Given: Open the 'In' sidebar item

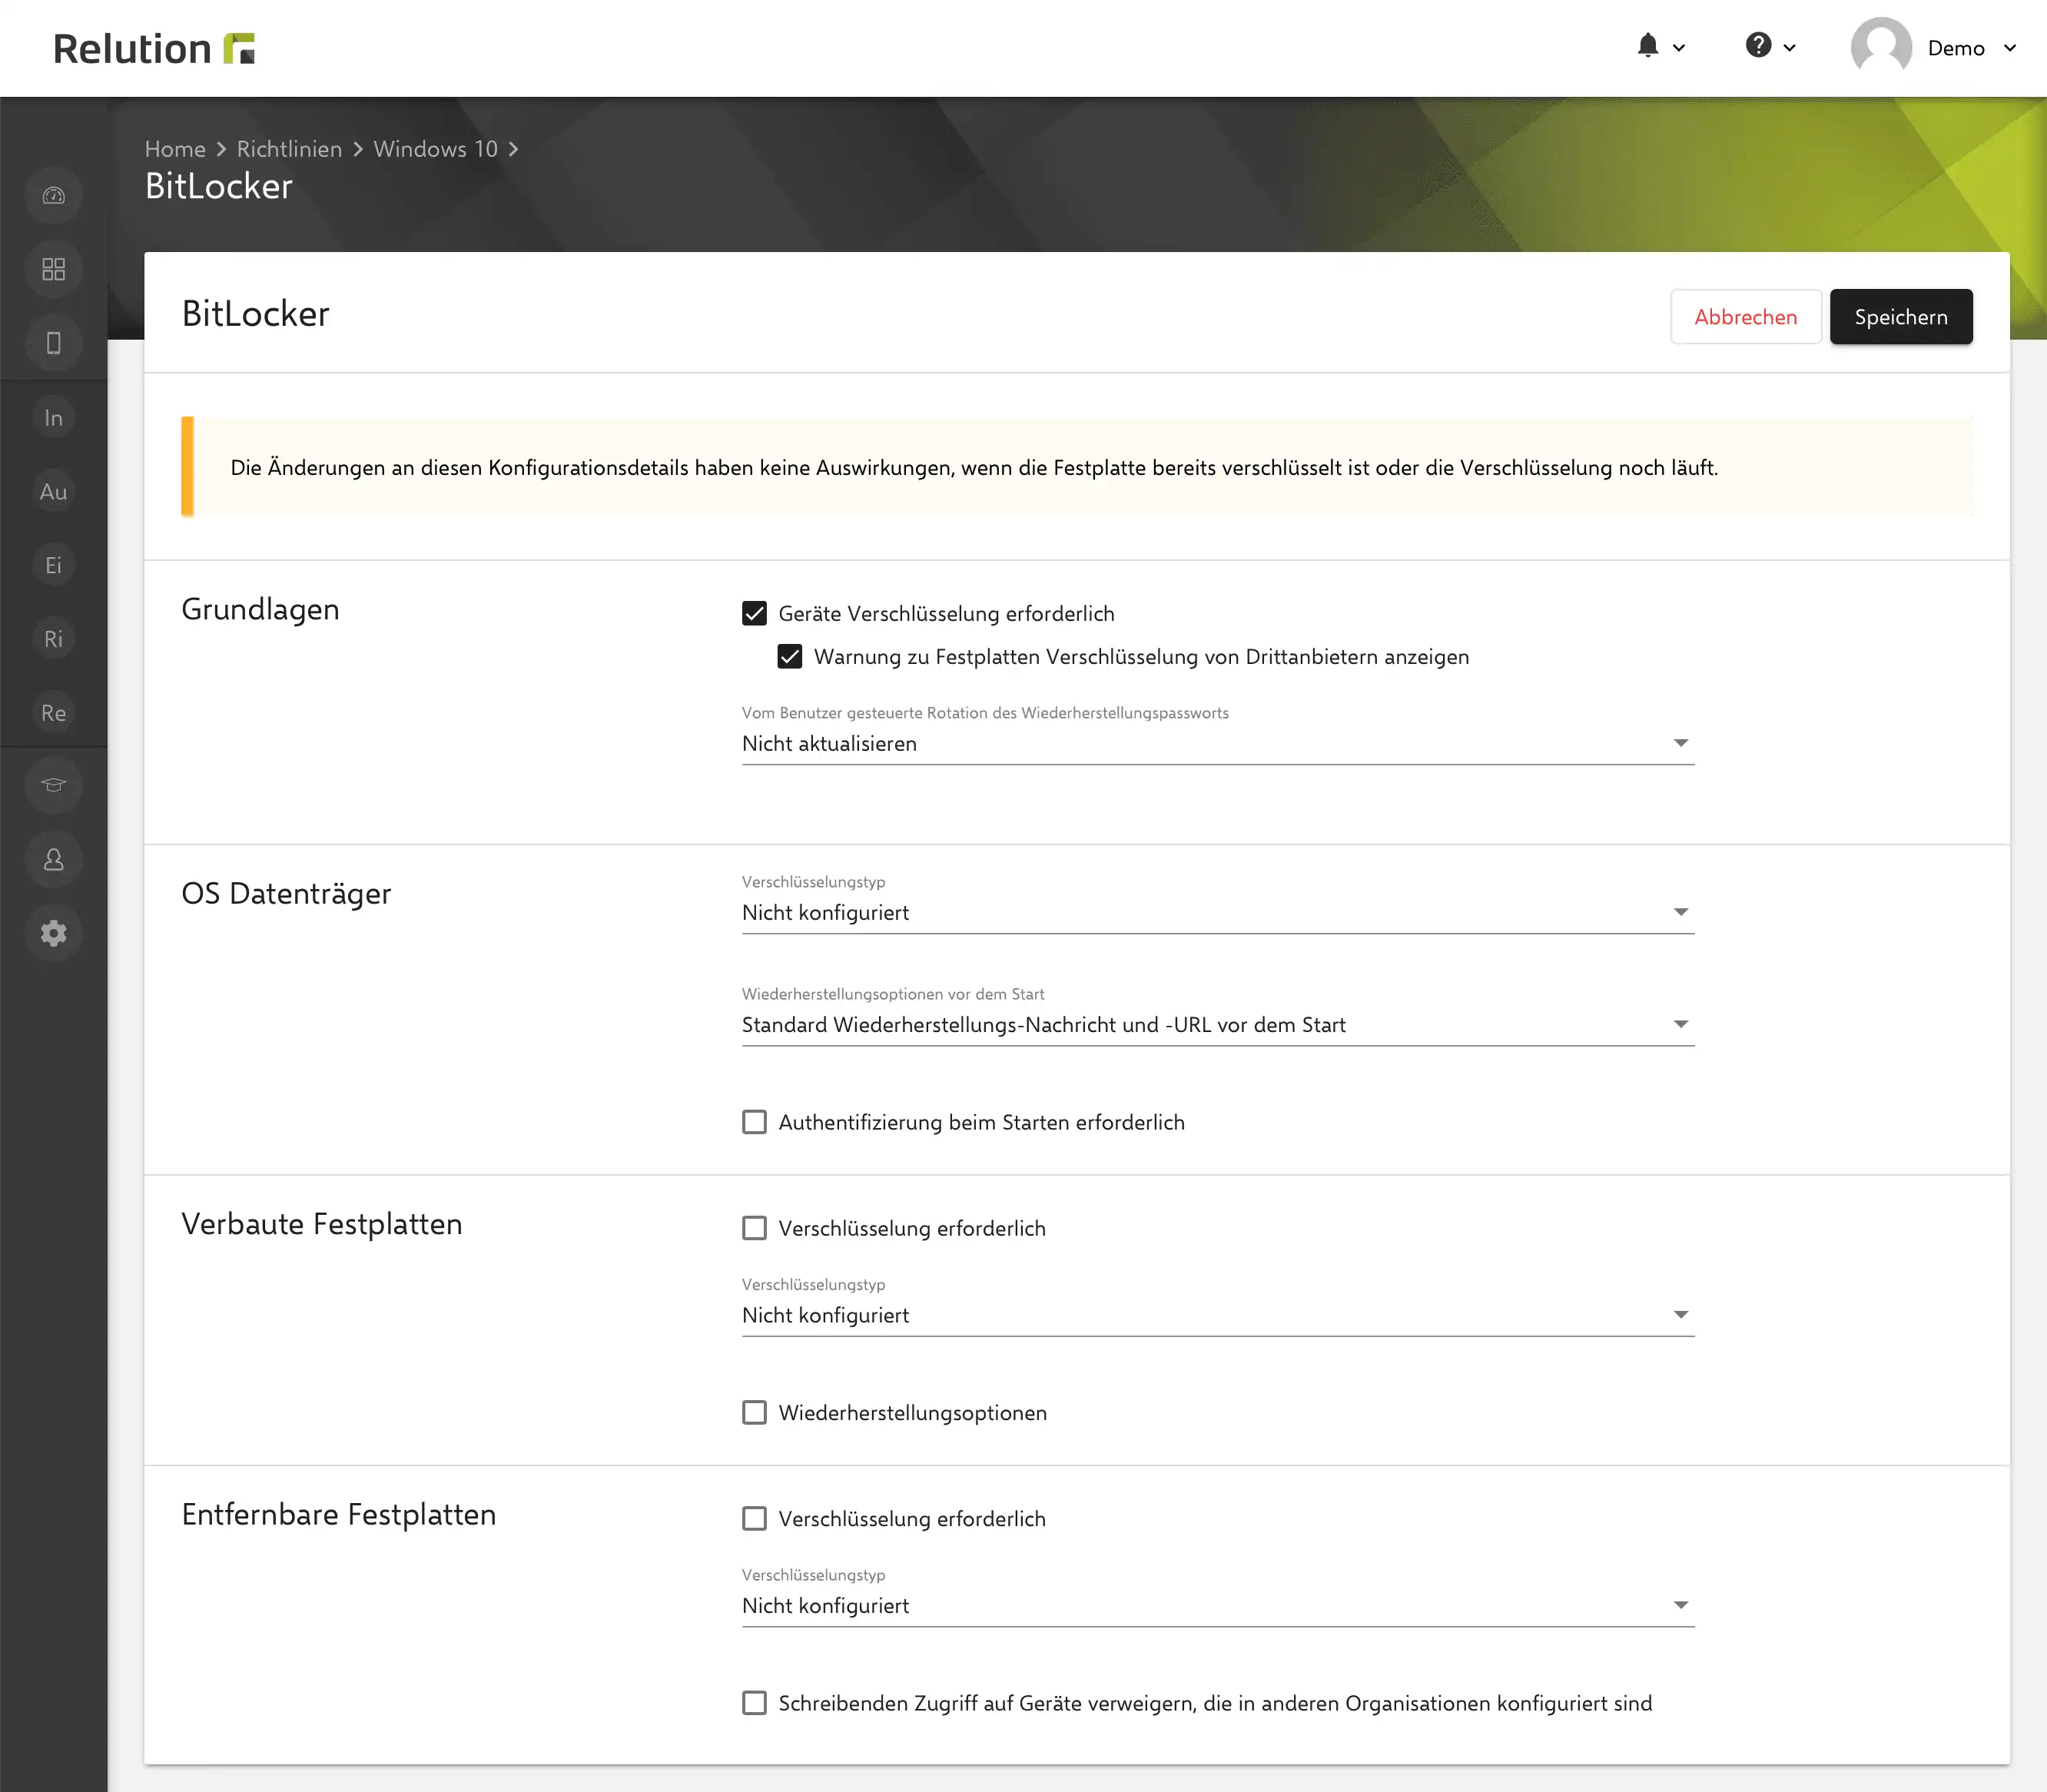Looking at the screenshot, I should pyautogui.click(x=54, y=418).
